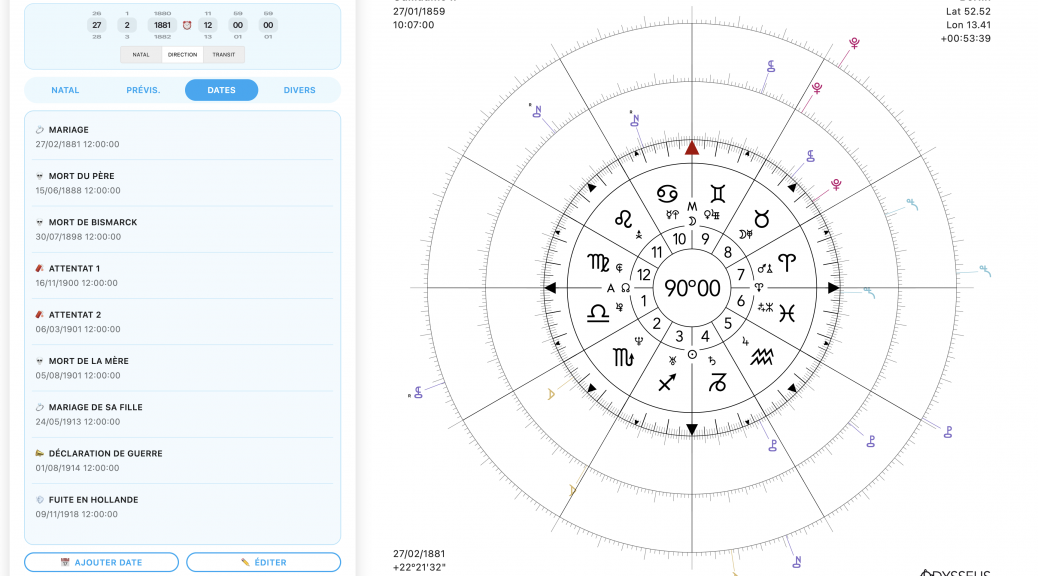Viewport: 1038px width, 576px height.
Task: Select DIRECTION mode in the segmented control
Action: click(182, 55)
